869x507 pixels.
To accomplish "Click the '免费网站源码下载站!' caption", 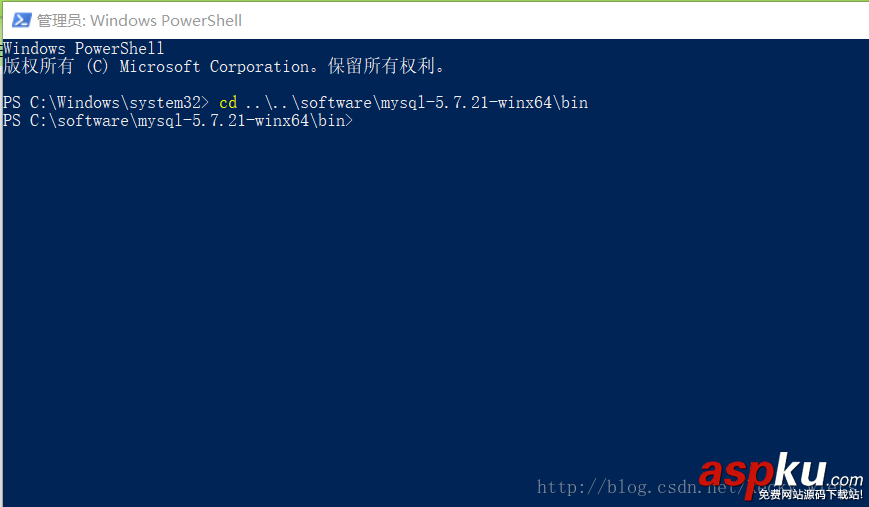I will pos(810,494).
